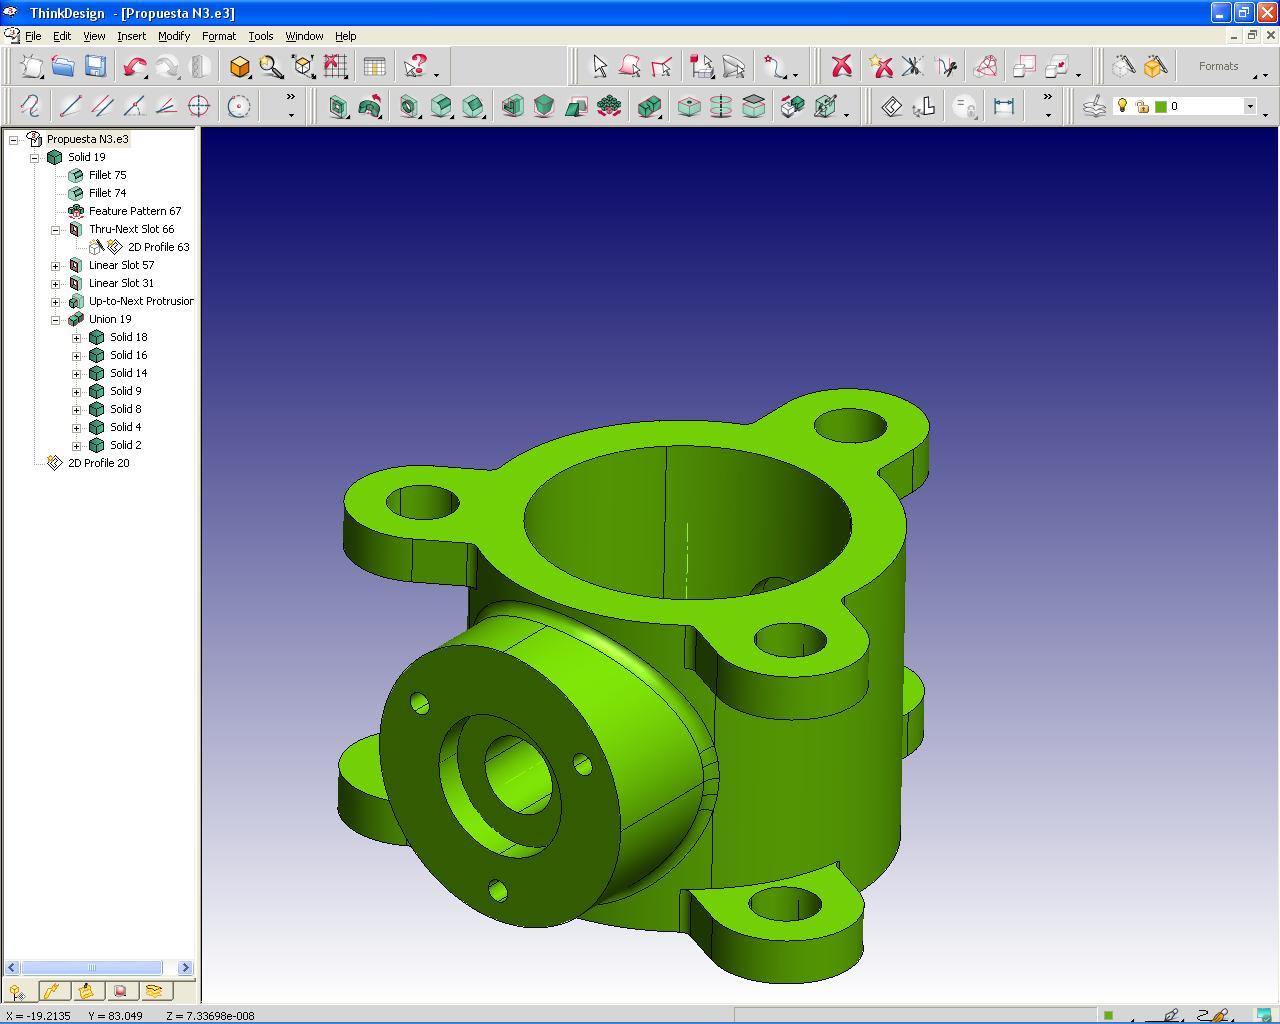This screenshot has width=1280, height=1024.
Task: Select Solid 14 in the tree
Action: coord(128,373)
